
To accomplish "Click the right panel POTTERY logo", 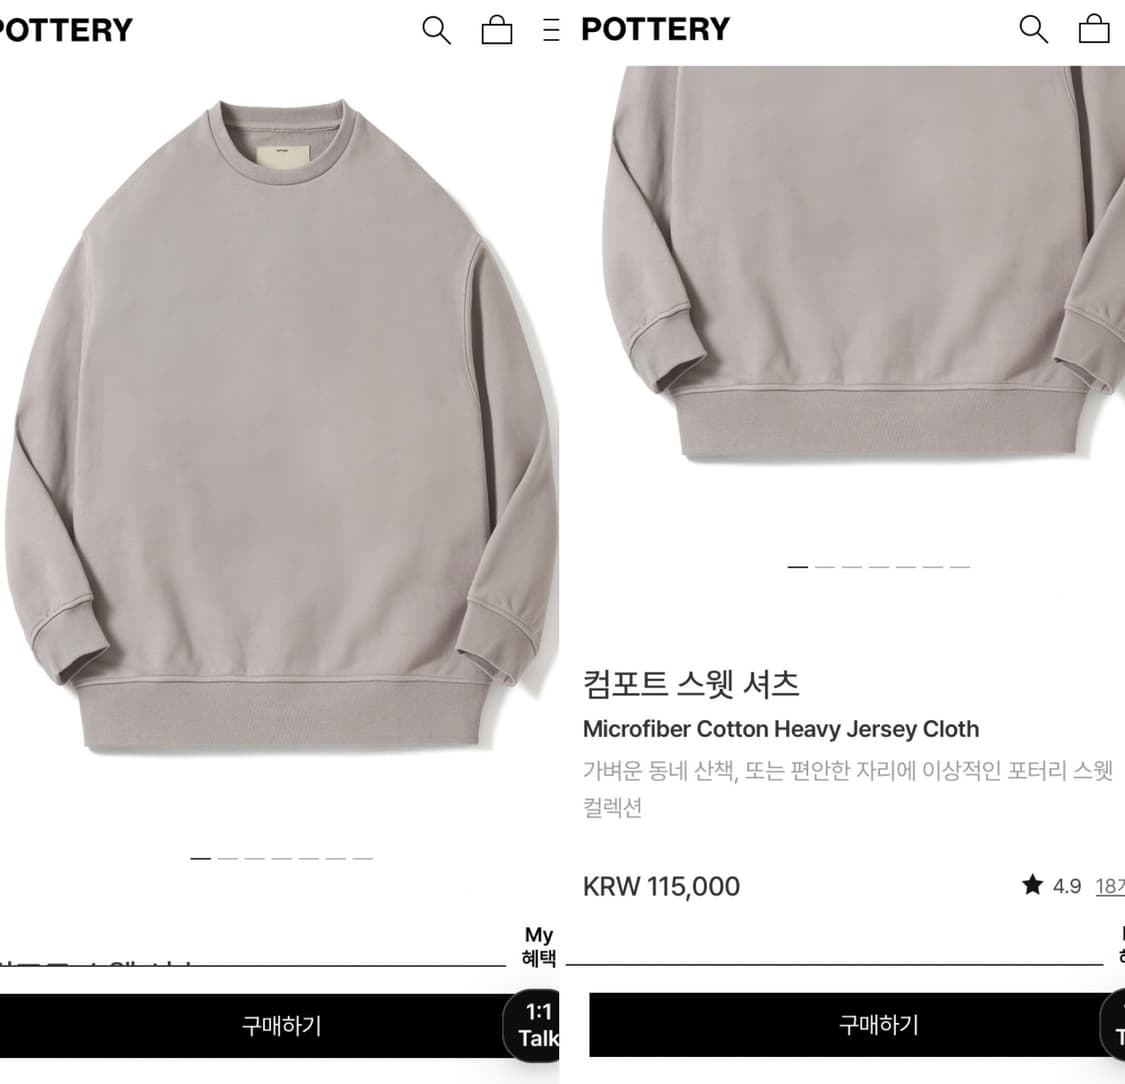I will pyautogui.click(x=655, y=29).
